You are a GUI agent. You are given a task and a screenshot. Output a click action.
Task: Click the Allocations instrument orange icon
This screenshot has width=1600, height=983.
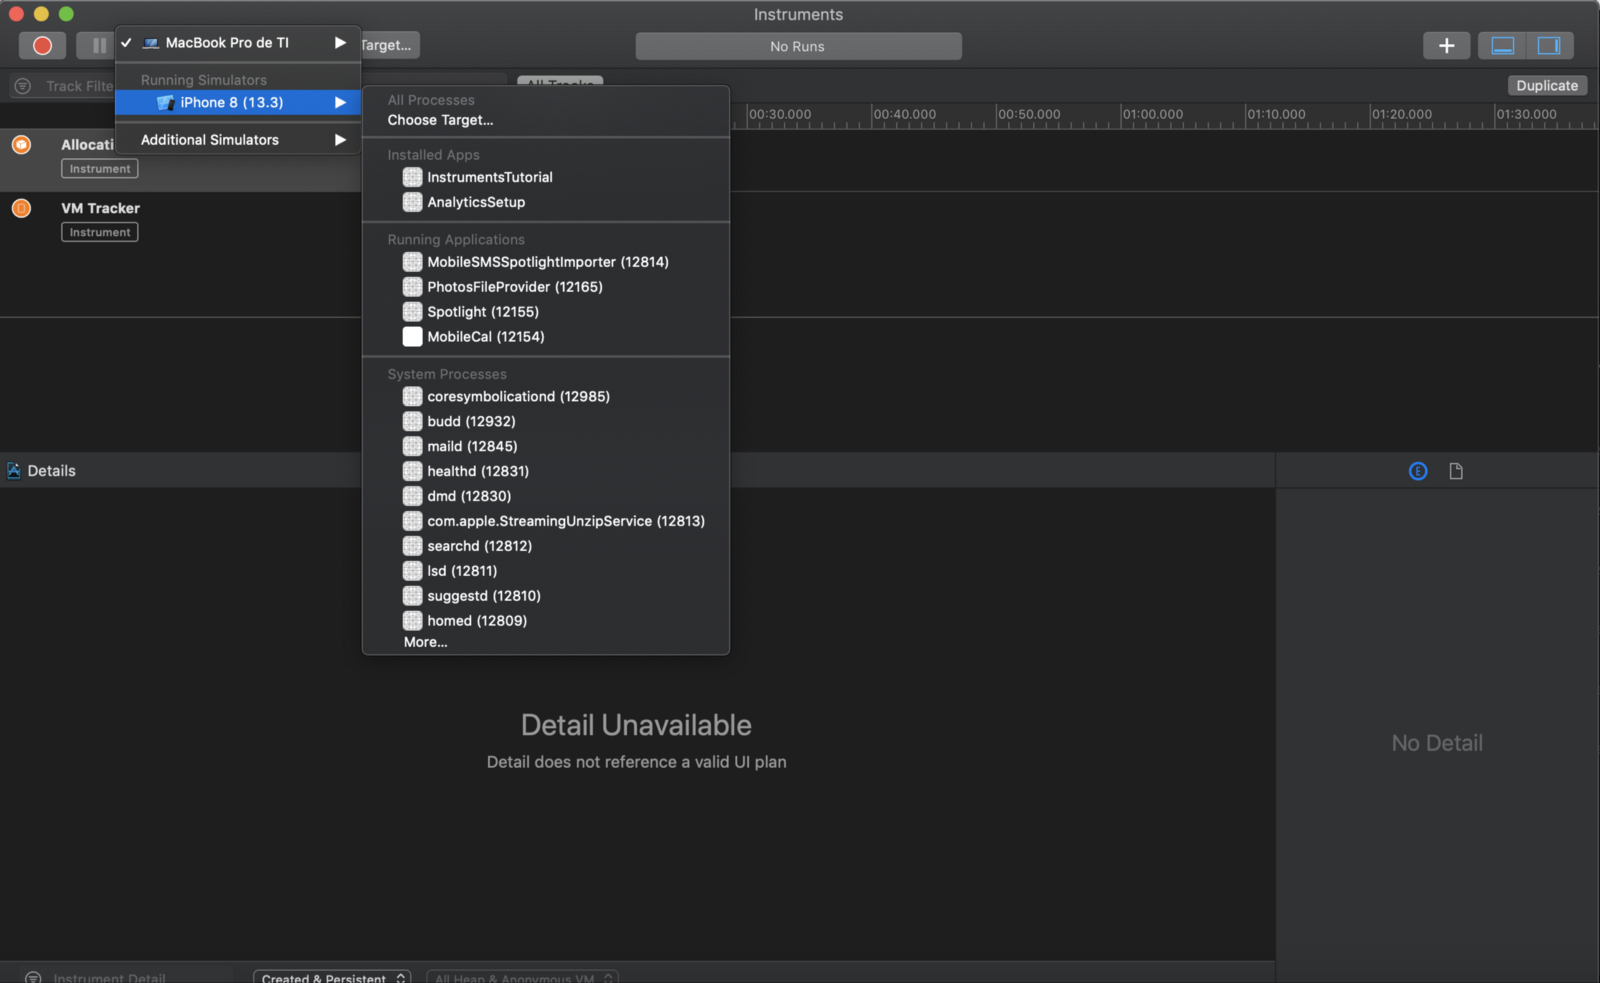pos(21,145)
